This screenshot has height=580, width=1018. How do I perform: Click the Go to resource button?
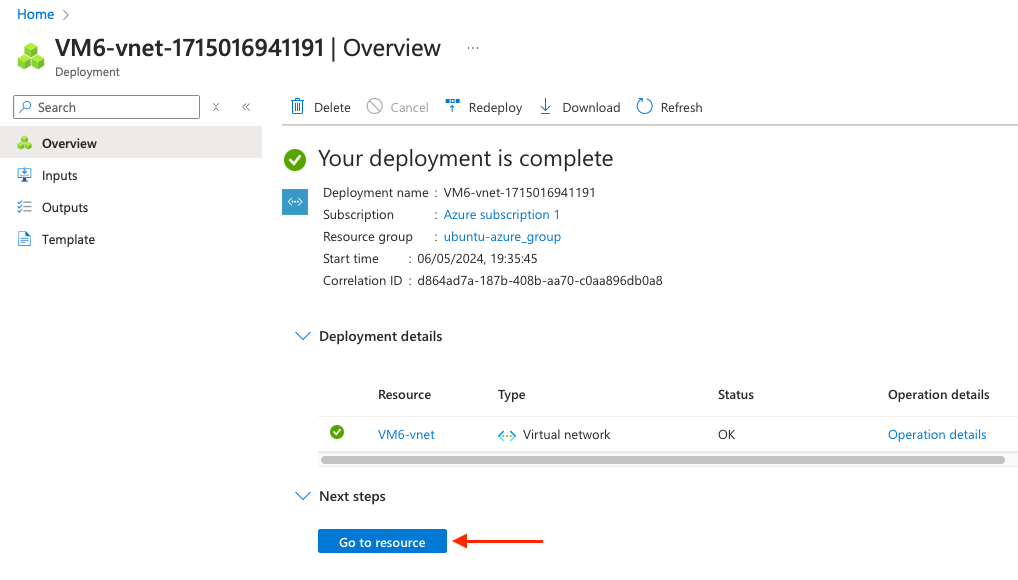point(382,541)
